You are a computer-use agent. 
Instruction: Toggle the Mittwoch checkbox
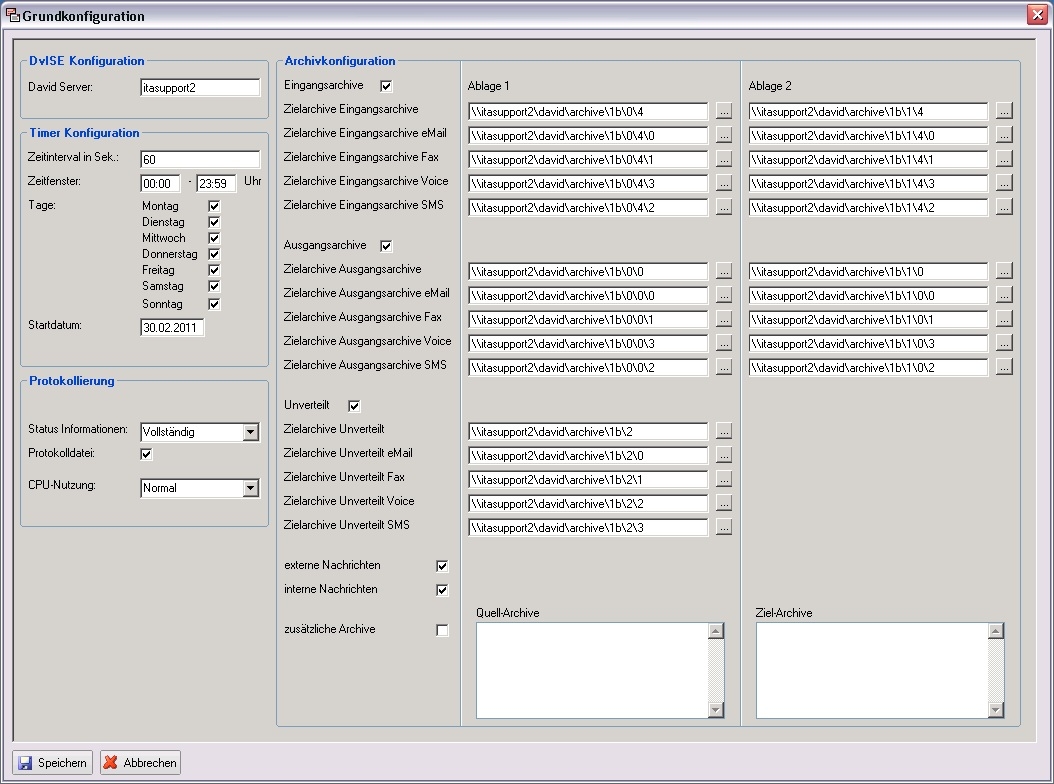click(214, 239)
